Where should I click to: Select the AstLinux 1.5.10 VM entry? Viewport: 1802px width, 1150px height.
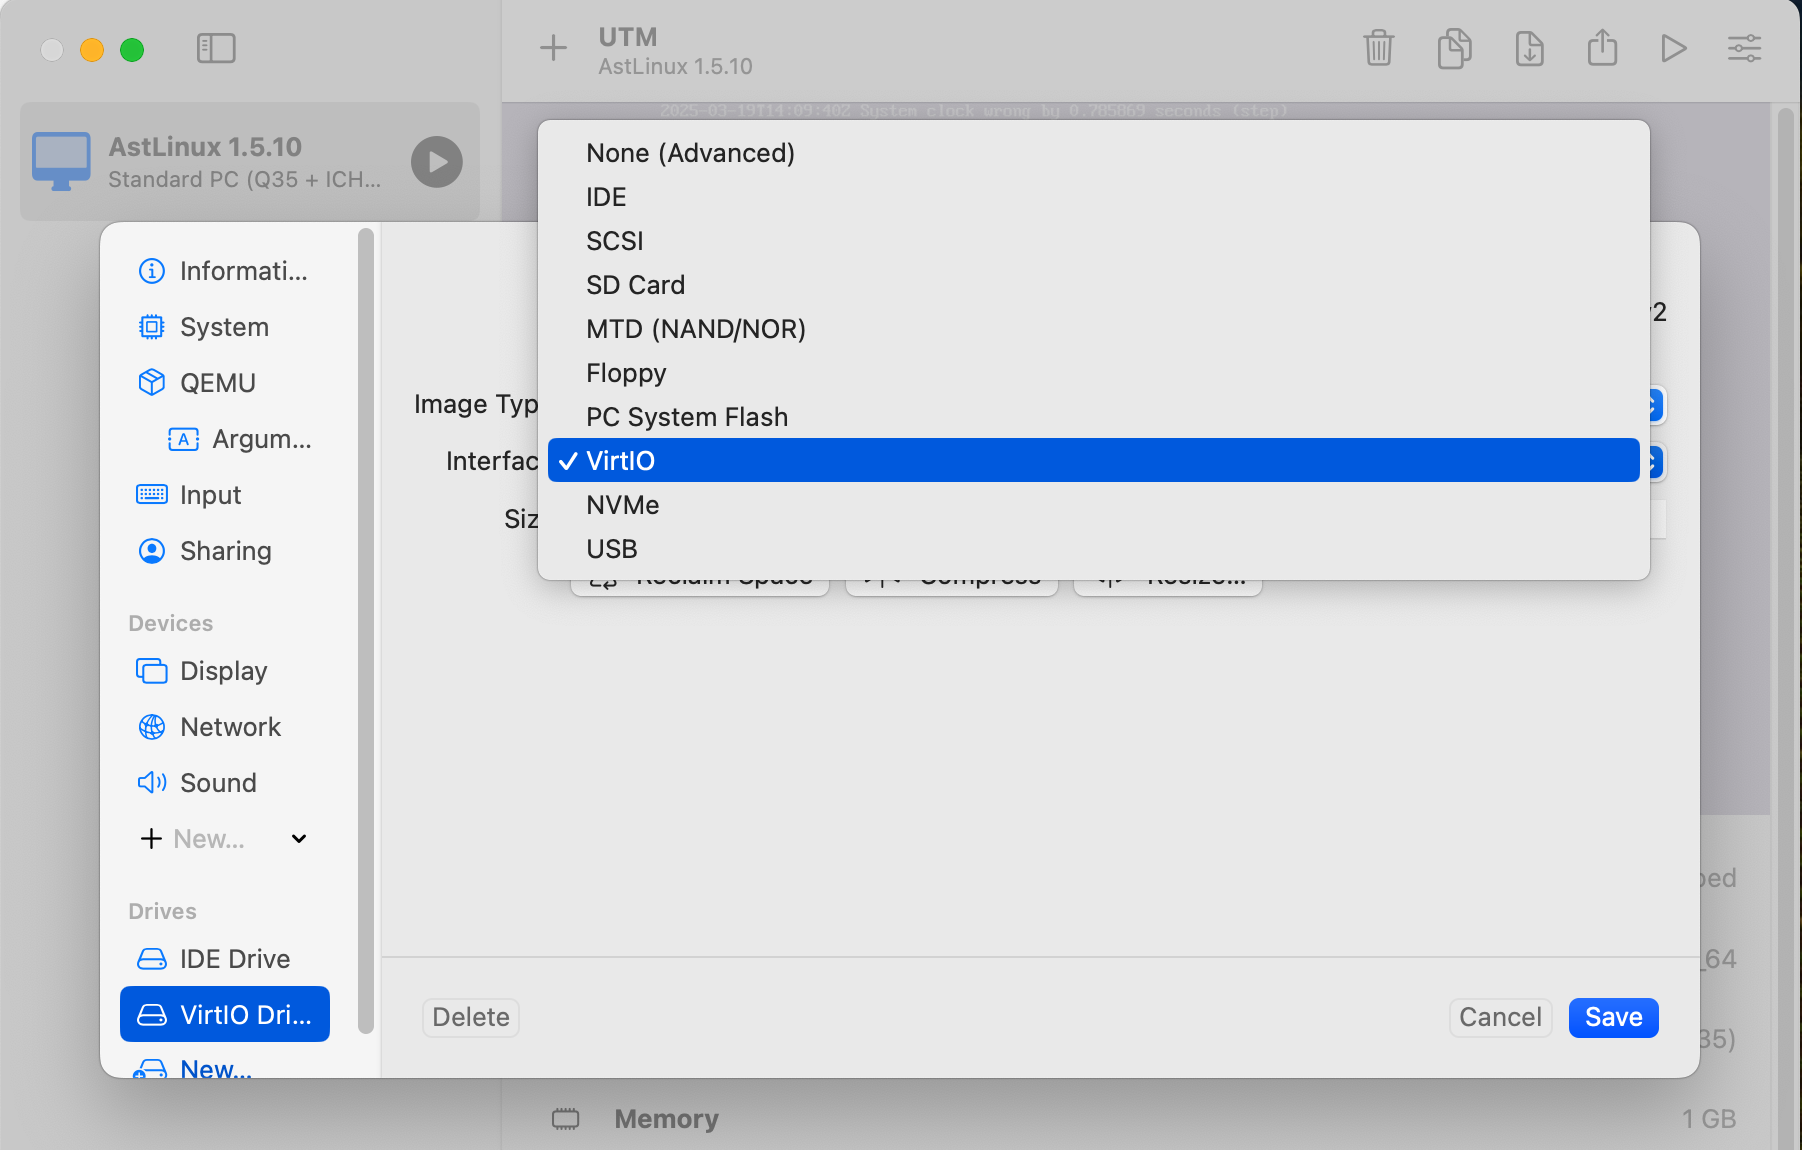tap(250, 162)
